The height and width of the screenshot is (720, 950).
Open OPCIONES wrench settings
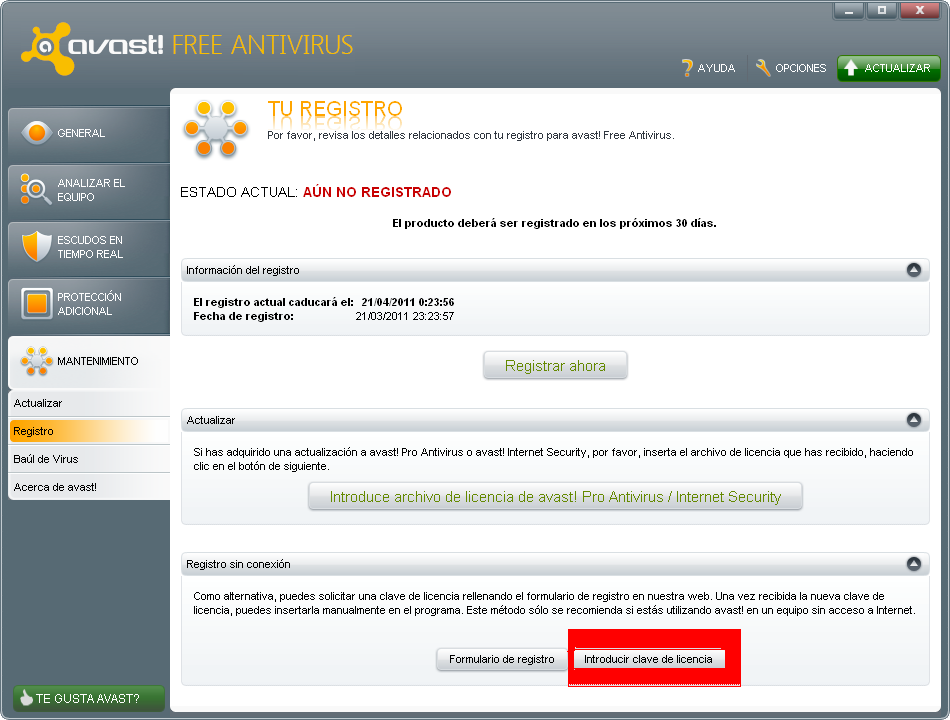click(x=791, y=68)
